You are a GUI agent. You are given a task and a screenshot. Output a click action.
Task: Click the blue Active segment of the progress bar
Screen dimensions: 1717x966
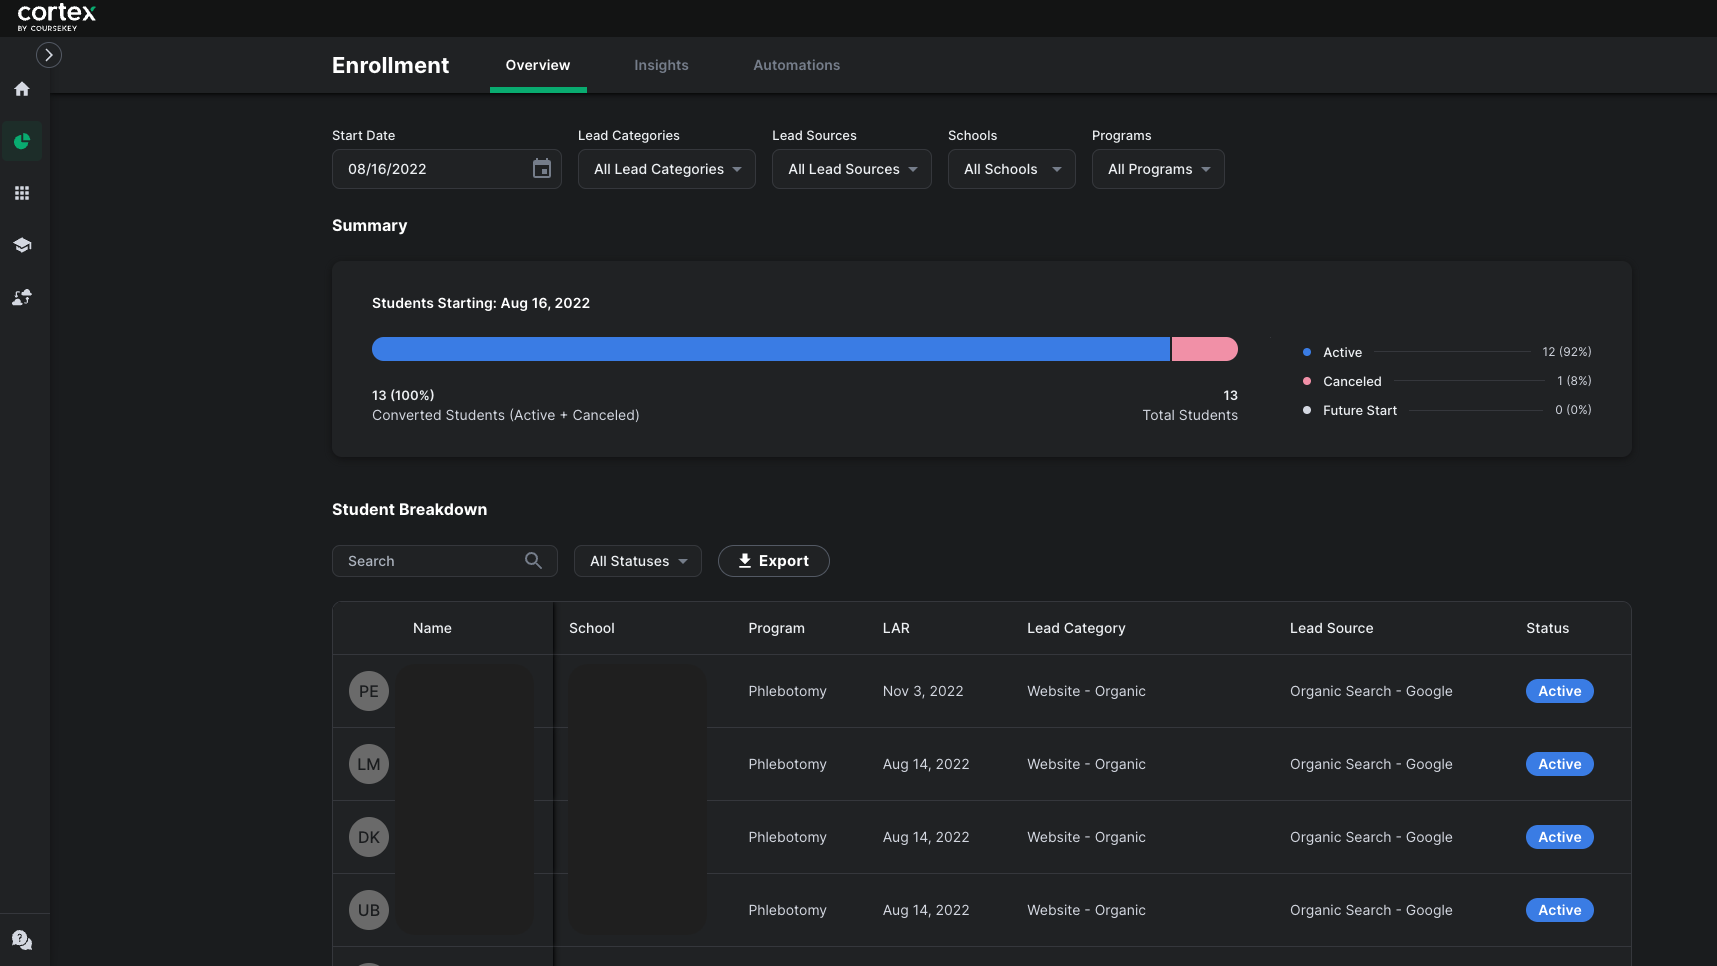point(771,349)
